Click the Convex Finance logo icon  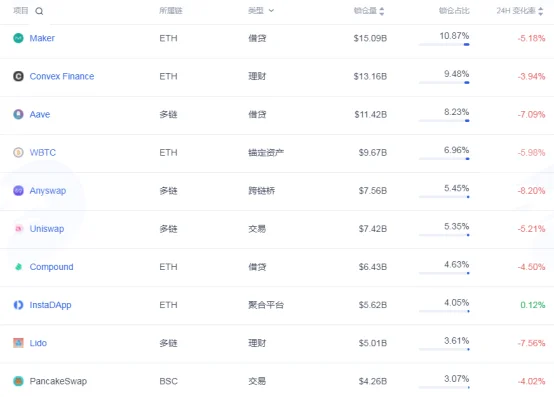tap(18, 76)
